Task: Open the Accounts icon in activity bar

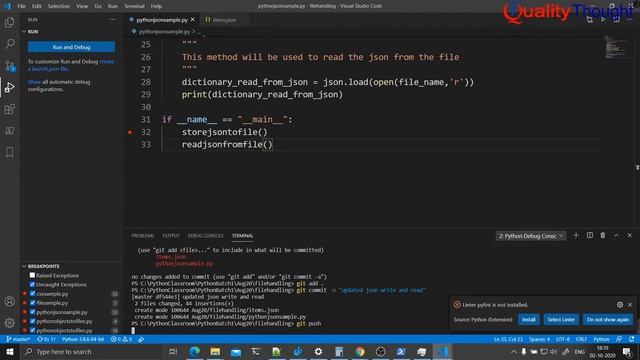Action: pyautogui.click(x=9, y=301)
